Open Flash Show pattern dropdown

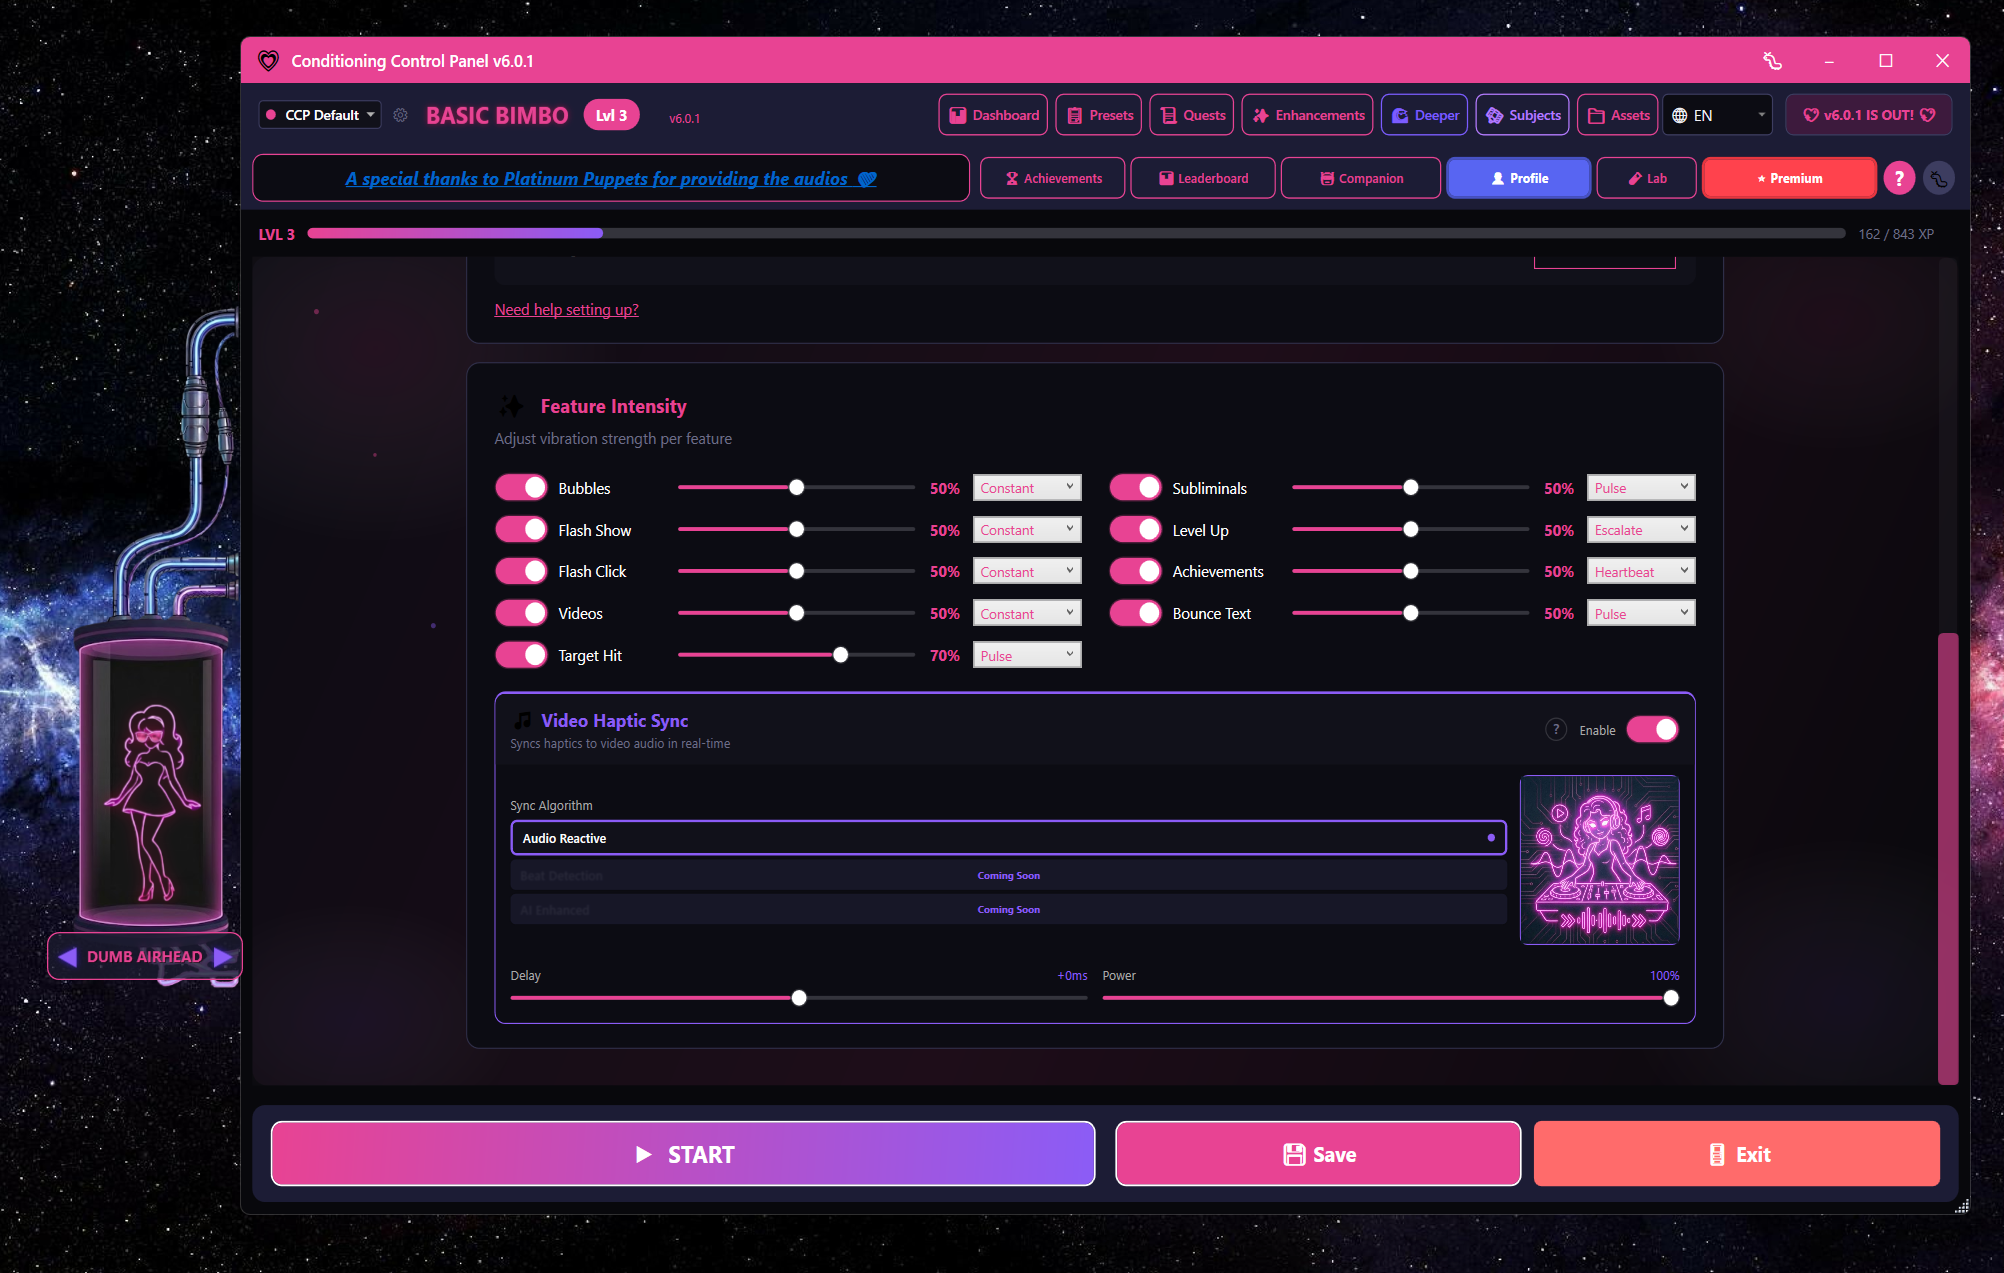coord(1027,530)
